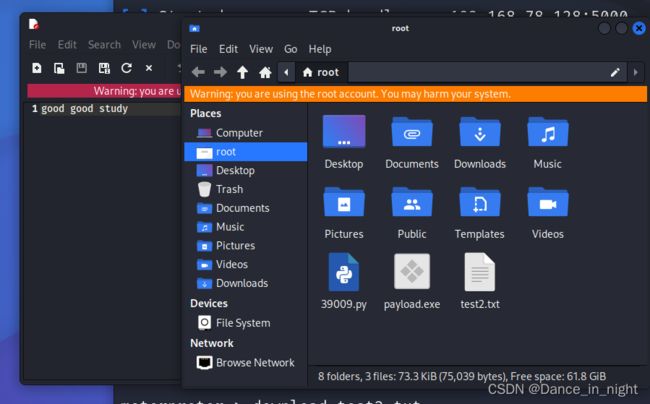Image resolution: width=650 pixels, height=404 pixels.
Task: Select File System under Devices
Action: click(243, 323)
